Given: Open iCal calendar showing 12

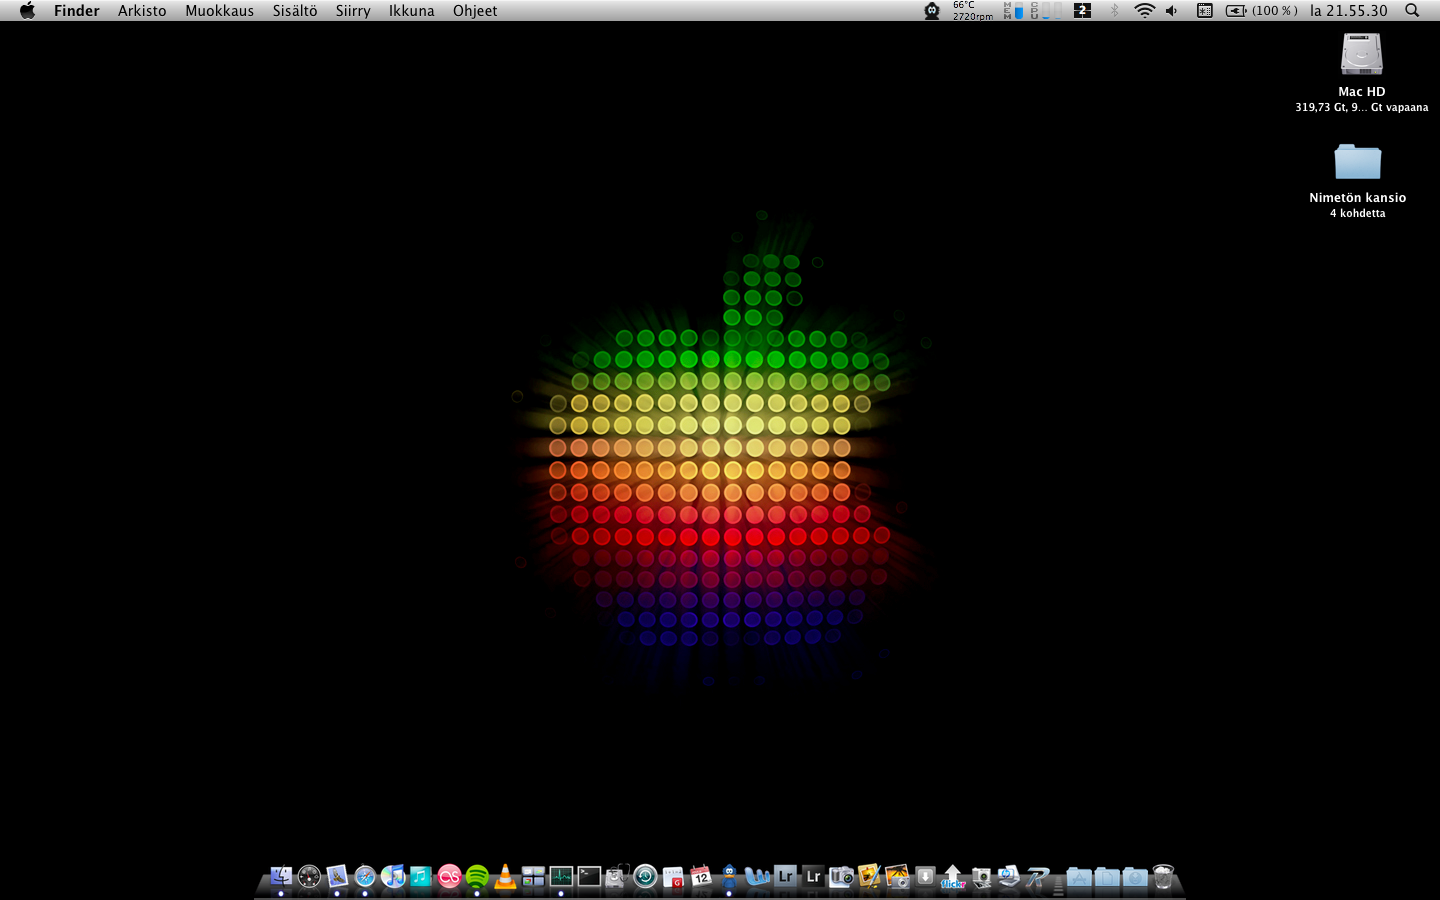Looking at the screenshot, I should (701, 877).
